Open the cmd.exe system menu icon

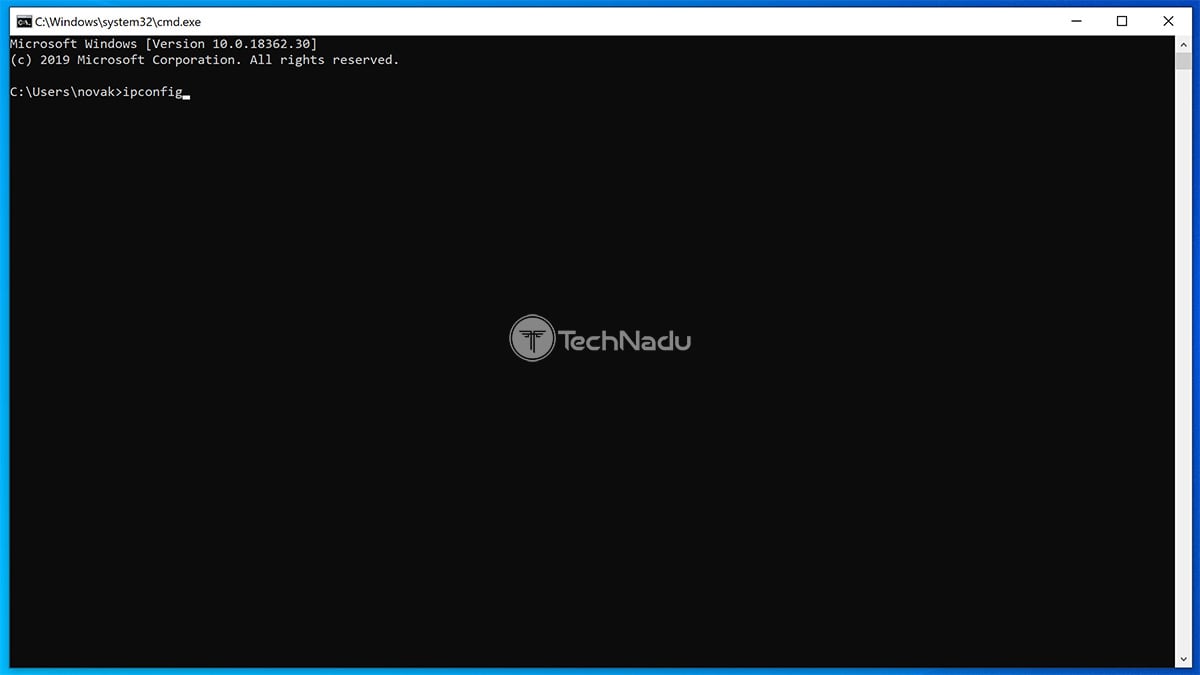coord(23,21)
